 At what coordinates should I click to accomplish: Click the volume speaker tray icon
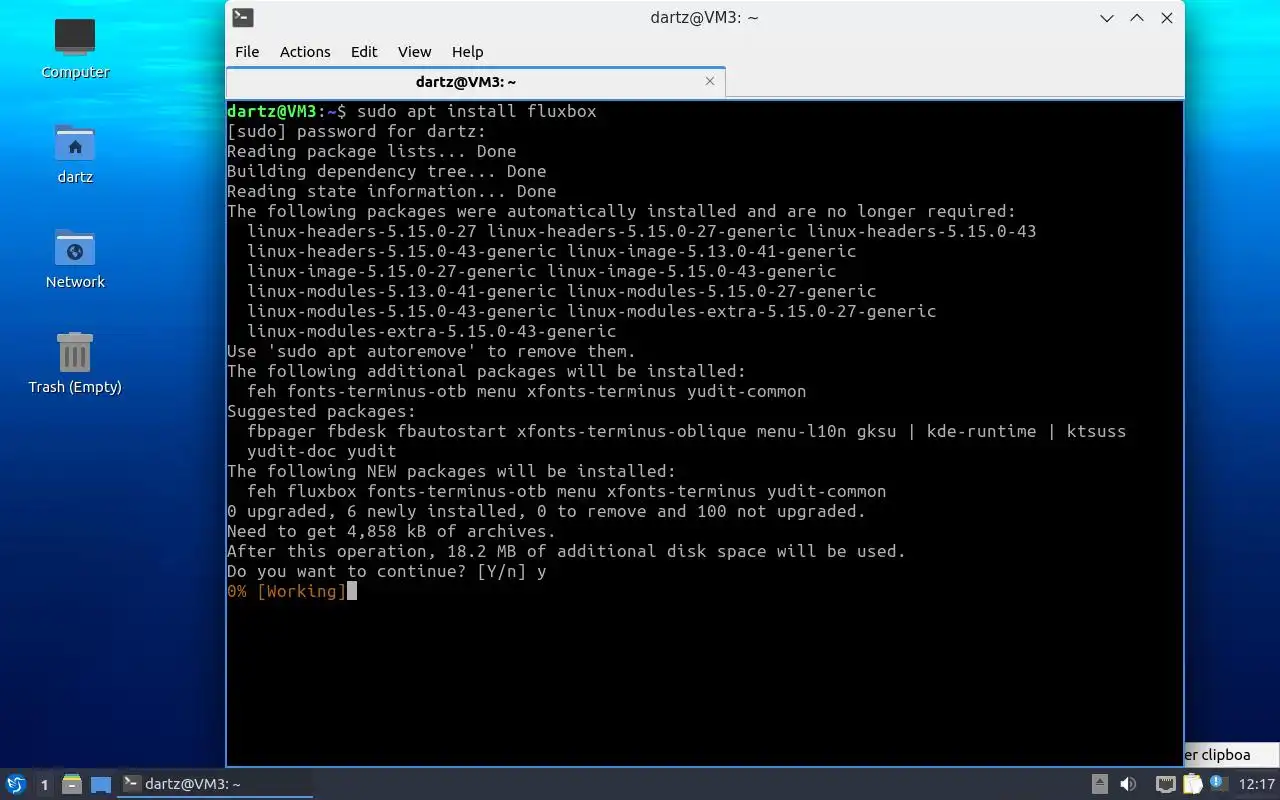pyautogui.click(x=1128, y=784)
